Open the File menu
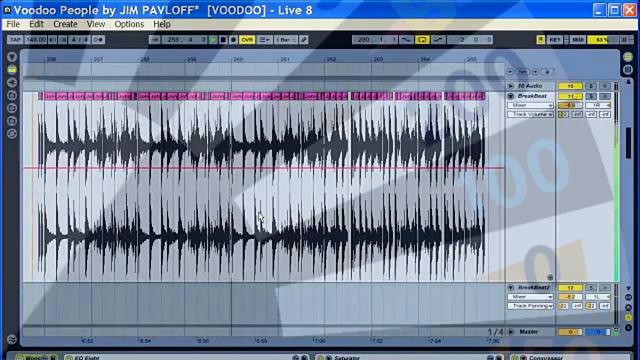 pos(13,24)
